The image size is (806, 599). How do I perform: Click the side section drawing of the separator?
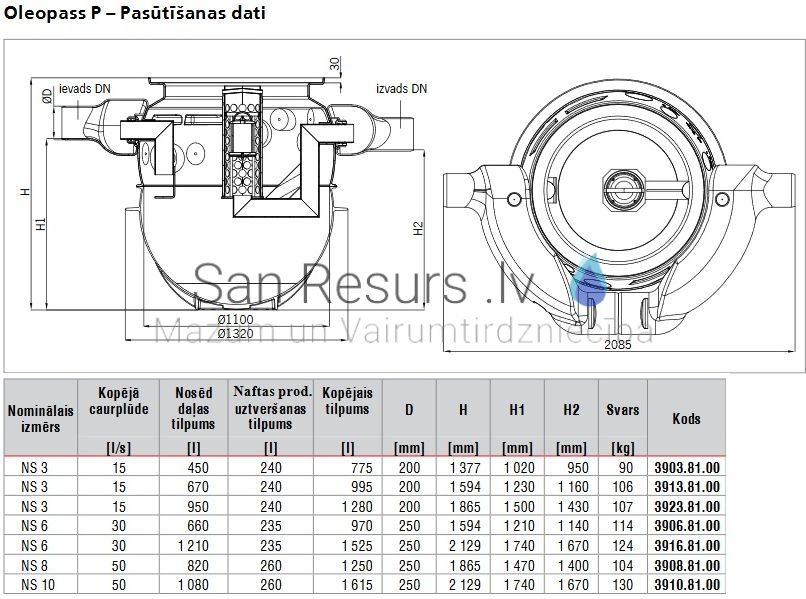(235, 193)
